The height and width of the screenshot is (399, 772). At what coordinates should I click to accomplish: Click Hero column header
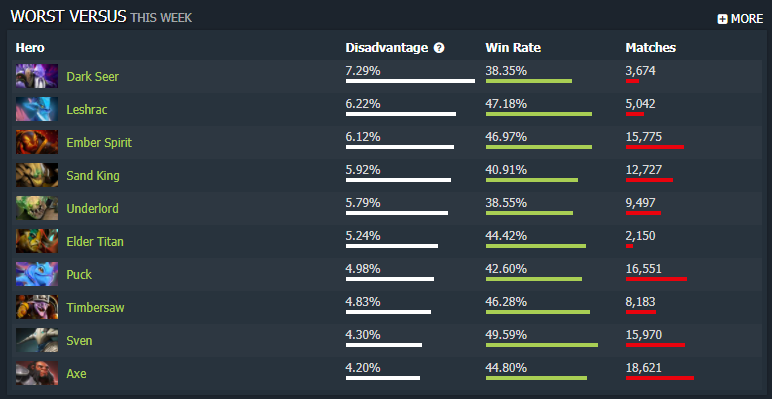coord(30,48)
